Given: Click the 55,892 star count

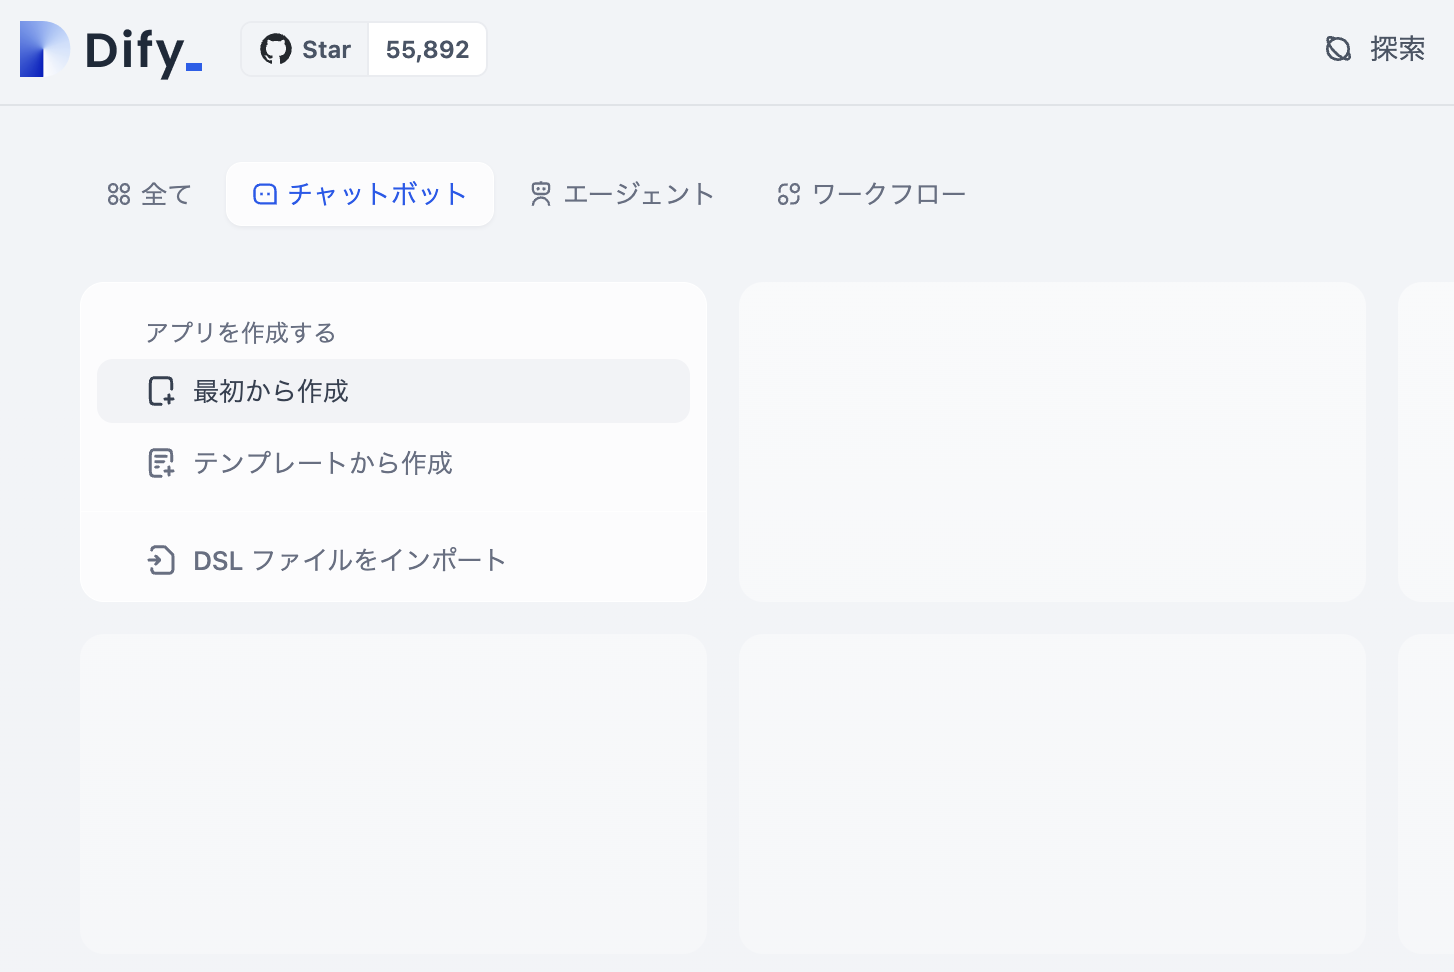Looking at the screenshot, I should coord(427,48).
